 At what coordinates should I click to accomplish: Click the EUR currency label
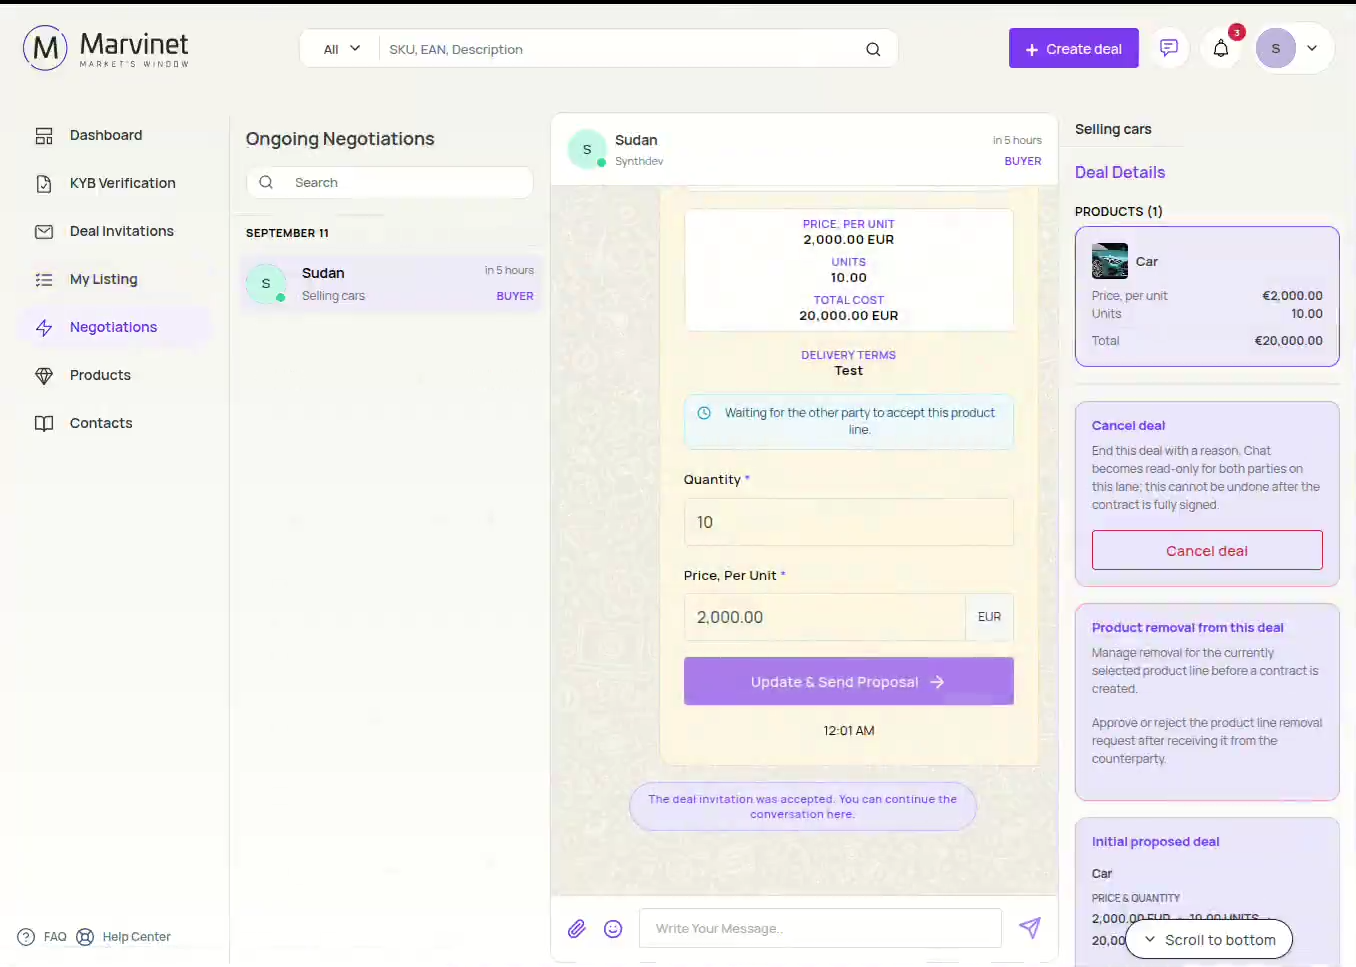click(989, 617)
